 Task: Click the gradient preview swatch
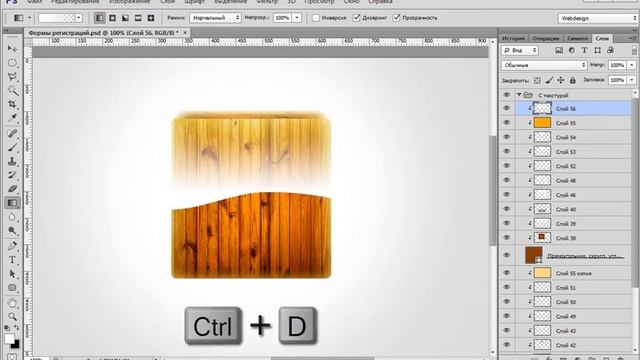click(57, 18)
